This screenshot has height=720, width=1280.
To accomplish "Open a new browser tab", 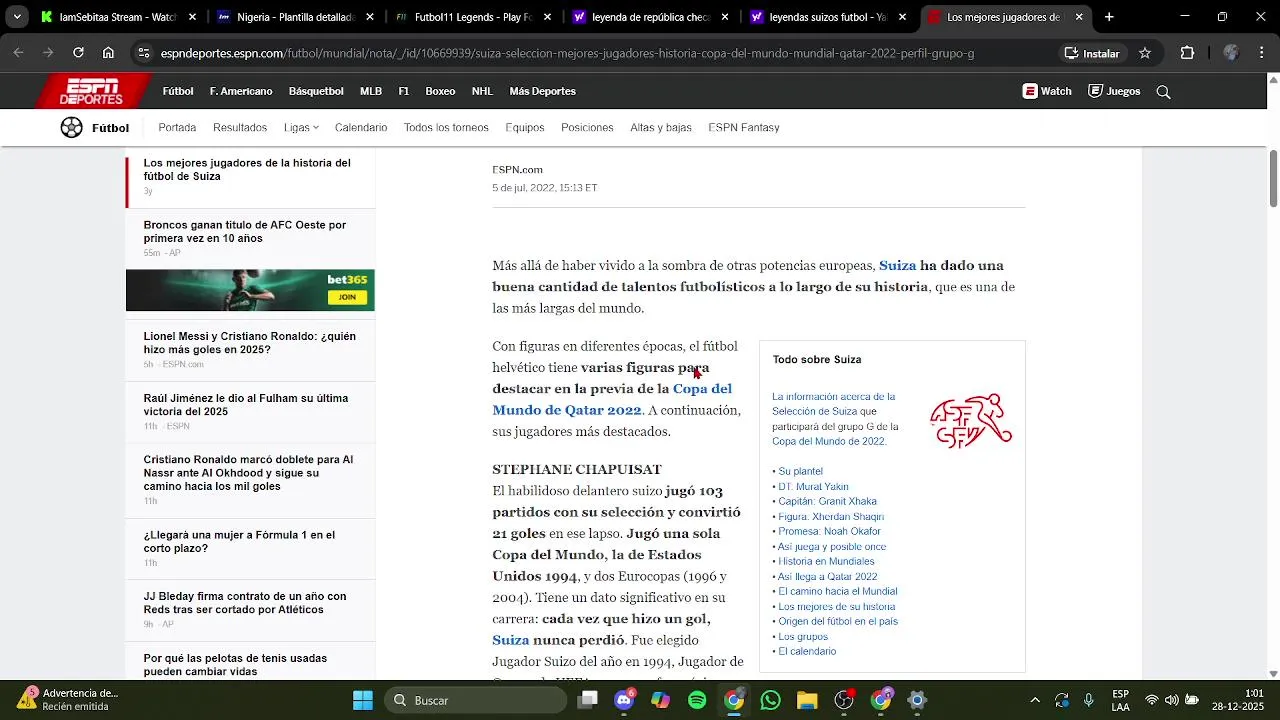I will 1109,17.
